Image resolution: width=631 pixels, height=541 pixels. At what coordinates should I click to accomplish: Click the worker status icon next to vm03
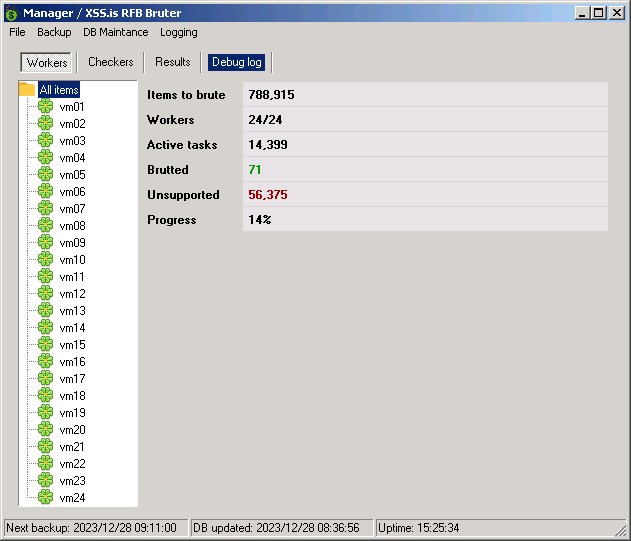[x=45, y=140]
